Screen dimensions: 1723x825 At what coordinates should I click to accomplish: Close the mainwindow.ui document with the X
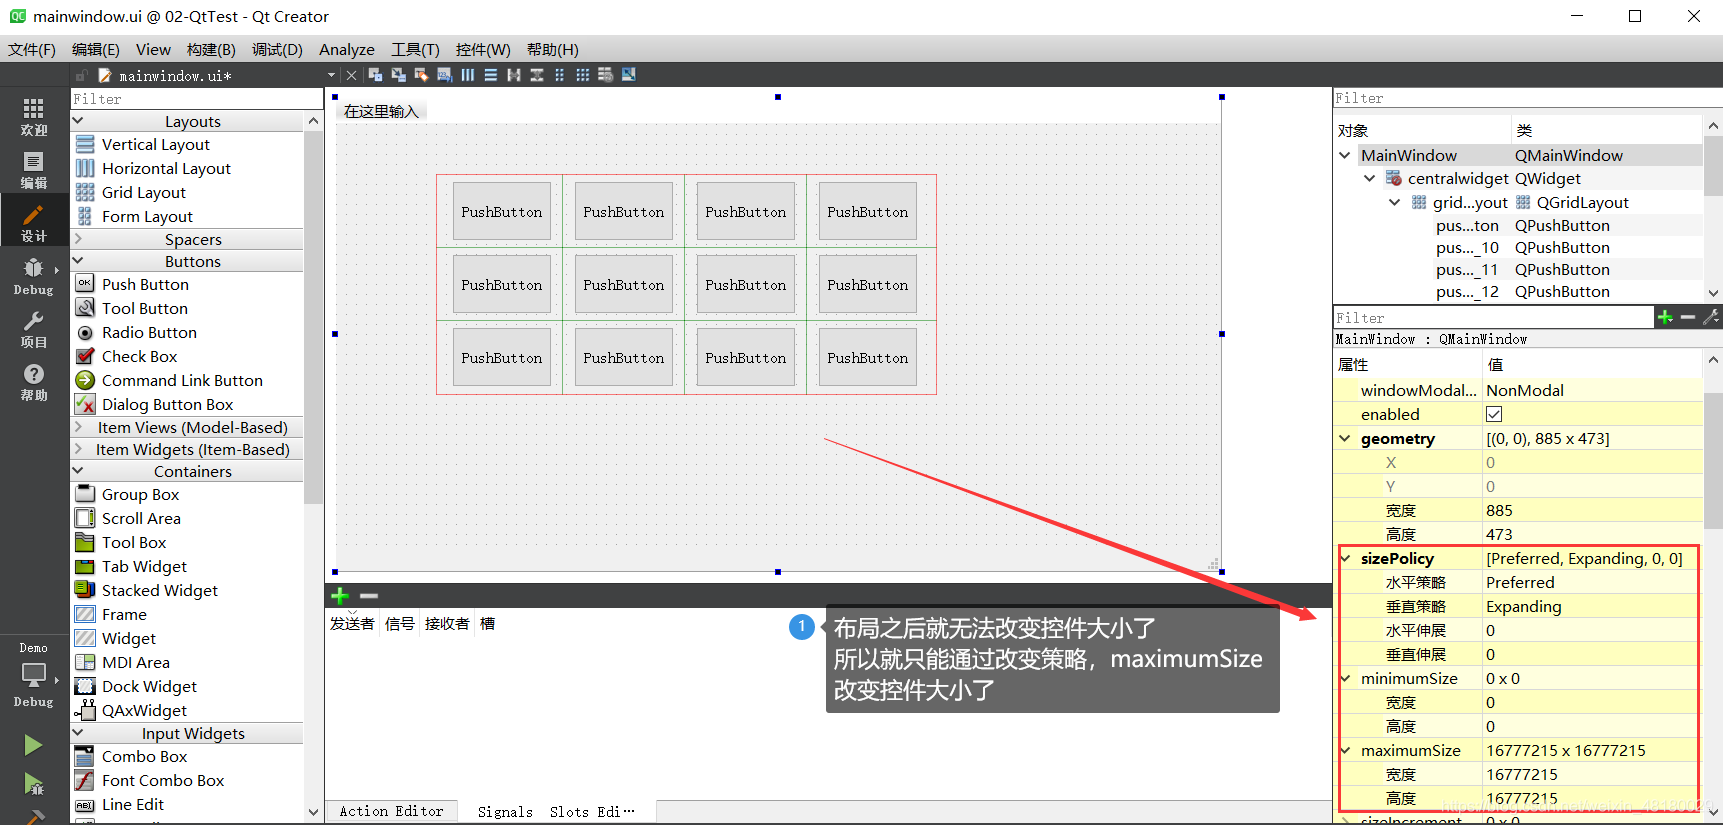point(351,75)
